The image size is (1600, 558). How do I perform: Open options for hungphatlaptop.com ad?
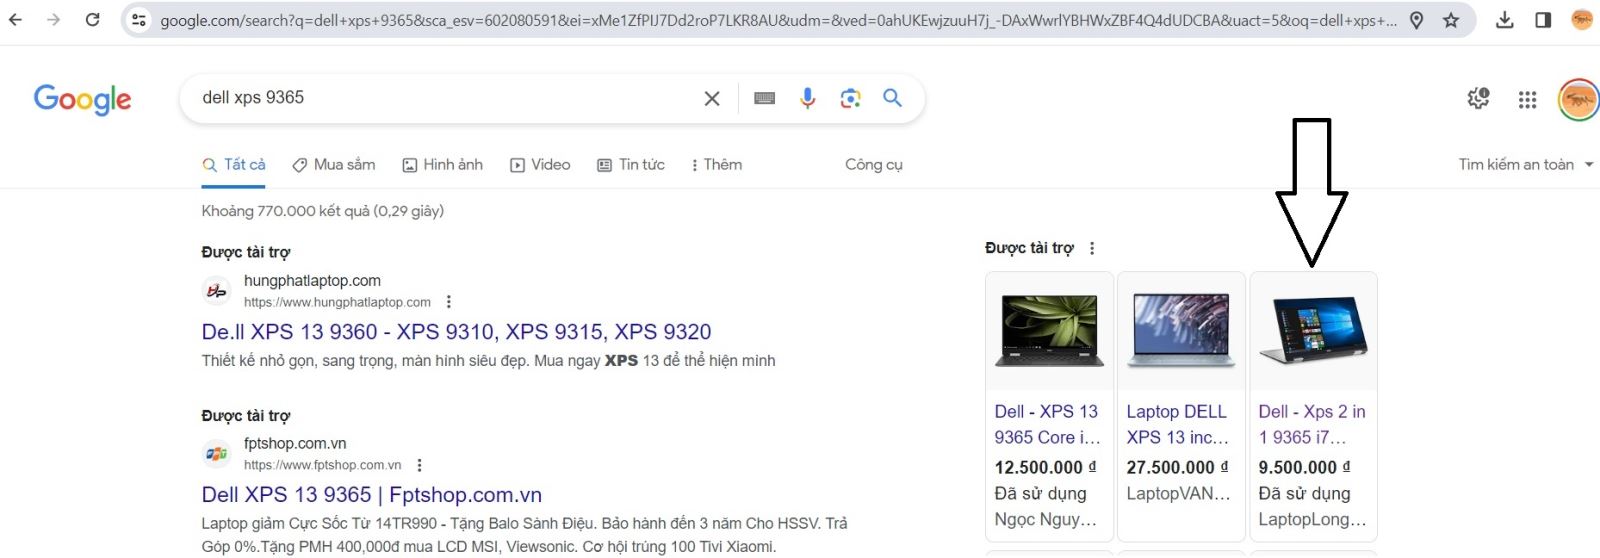coord(449,302)
